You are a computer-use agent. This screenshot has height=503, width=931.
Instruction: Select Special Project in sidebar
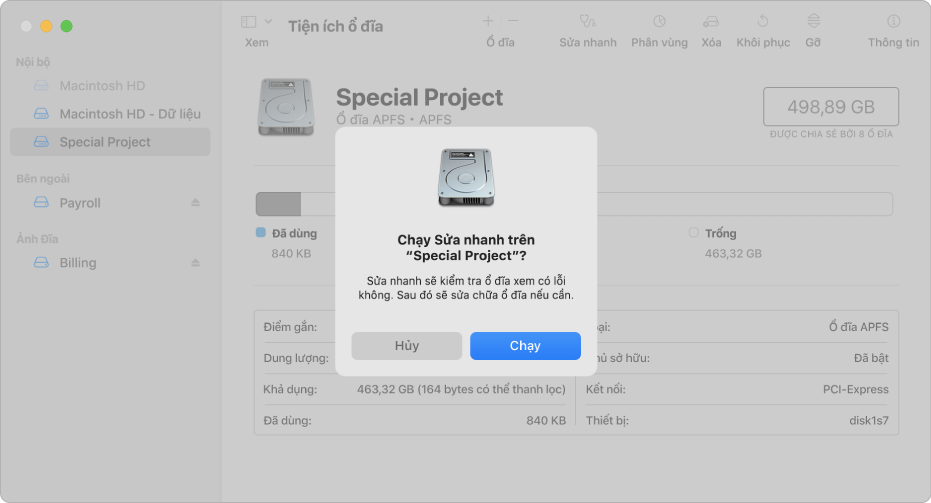point(105,142)
